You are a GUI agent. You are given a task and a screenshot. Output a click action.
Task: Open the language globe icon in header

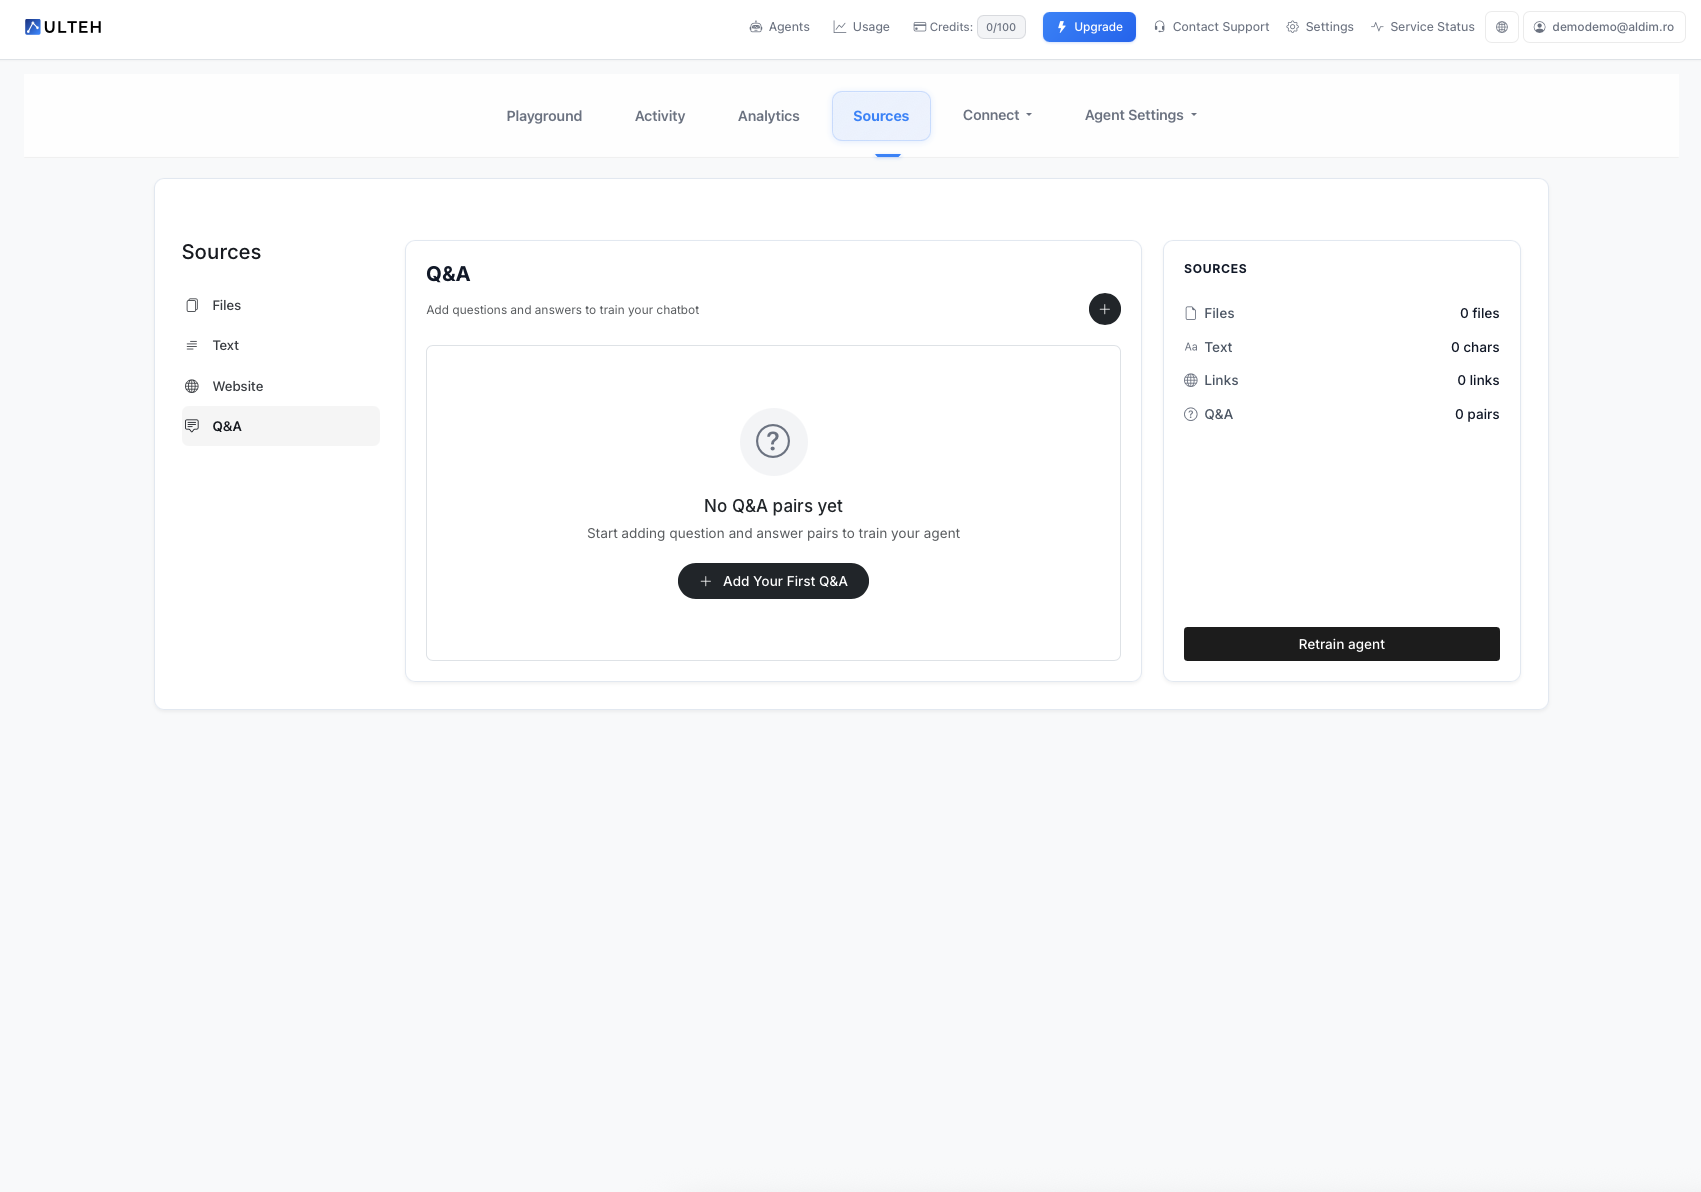(1501, 27)
